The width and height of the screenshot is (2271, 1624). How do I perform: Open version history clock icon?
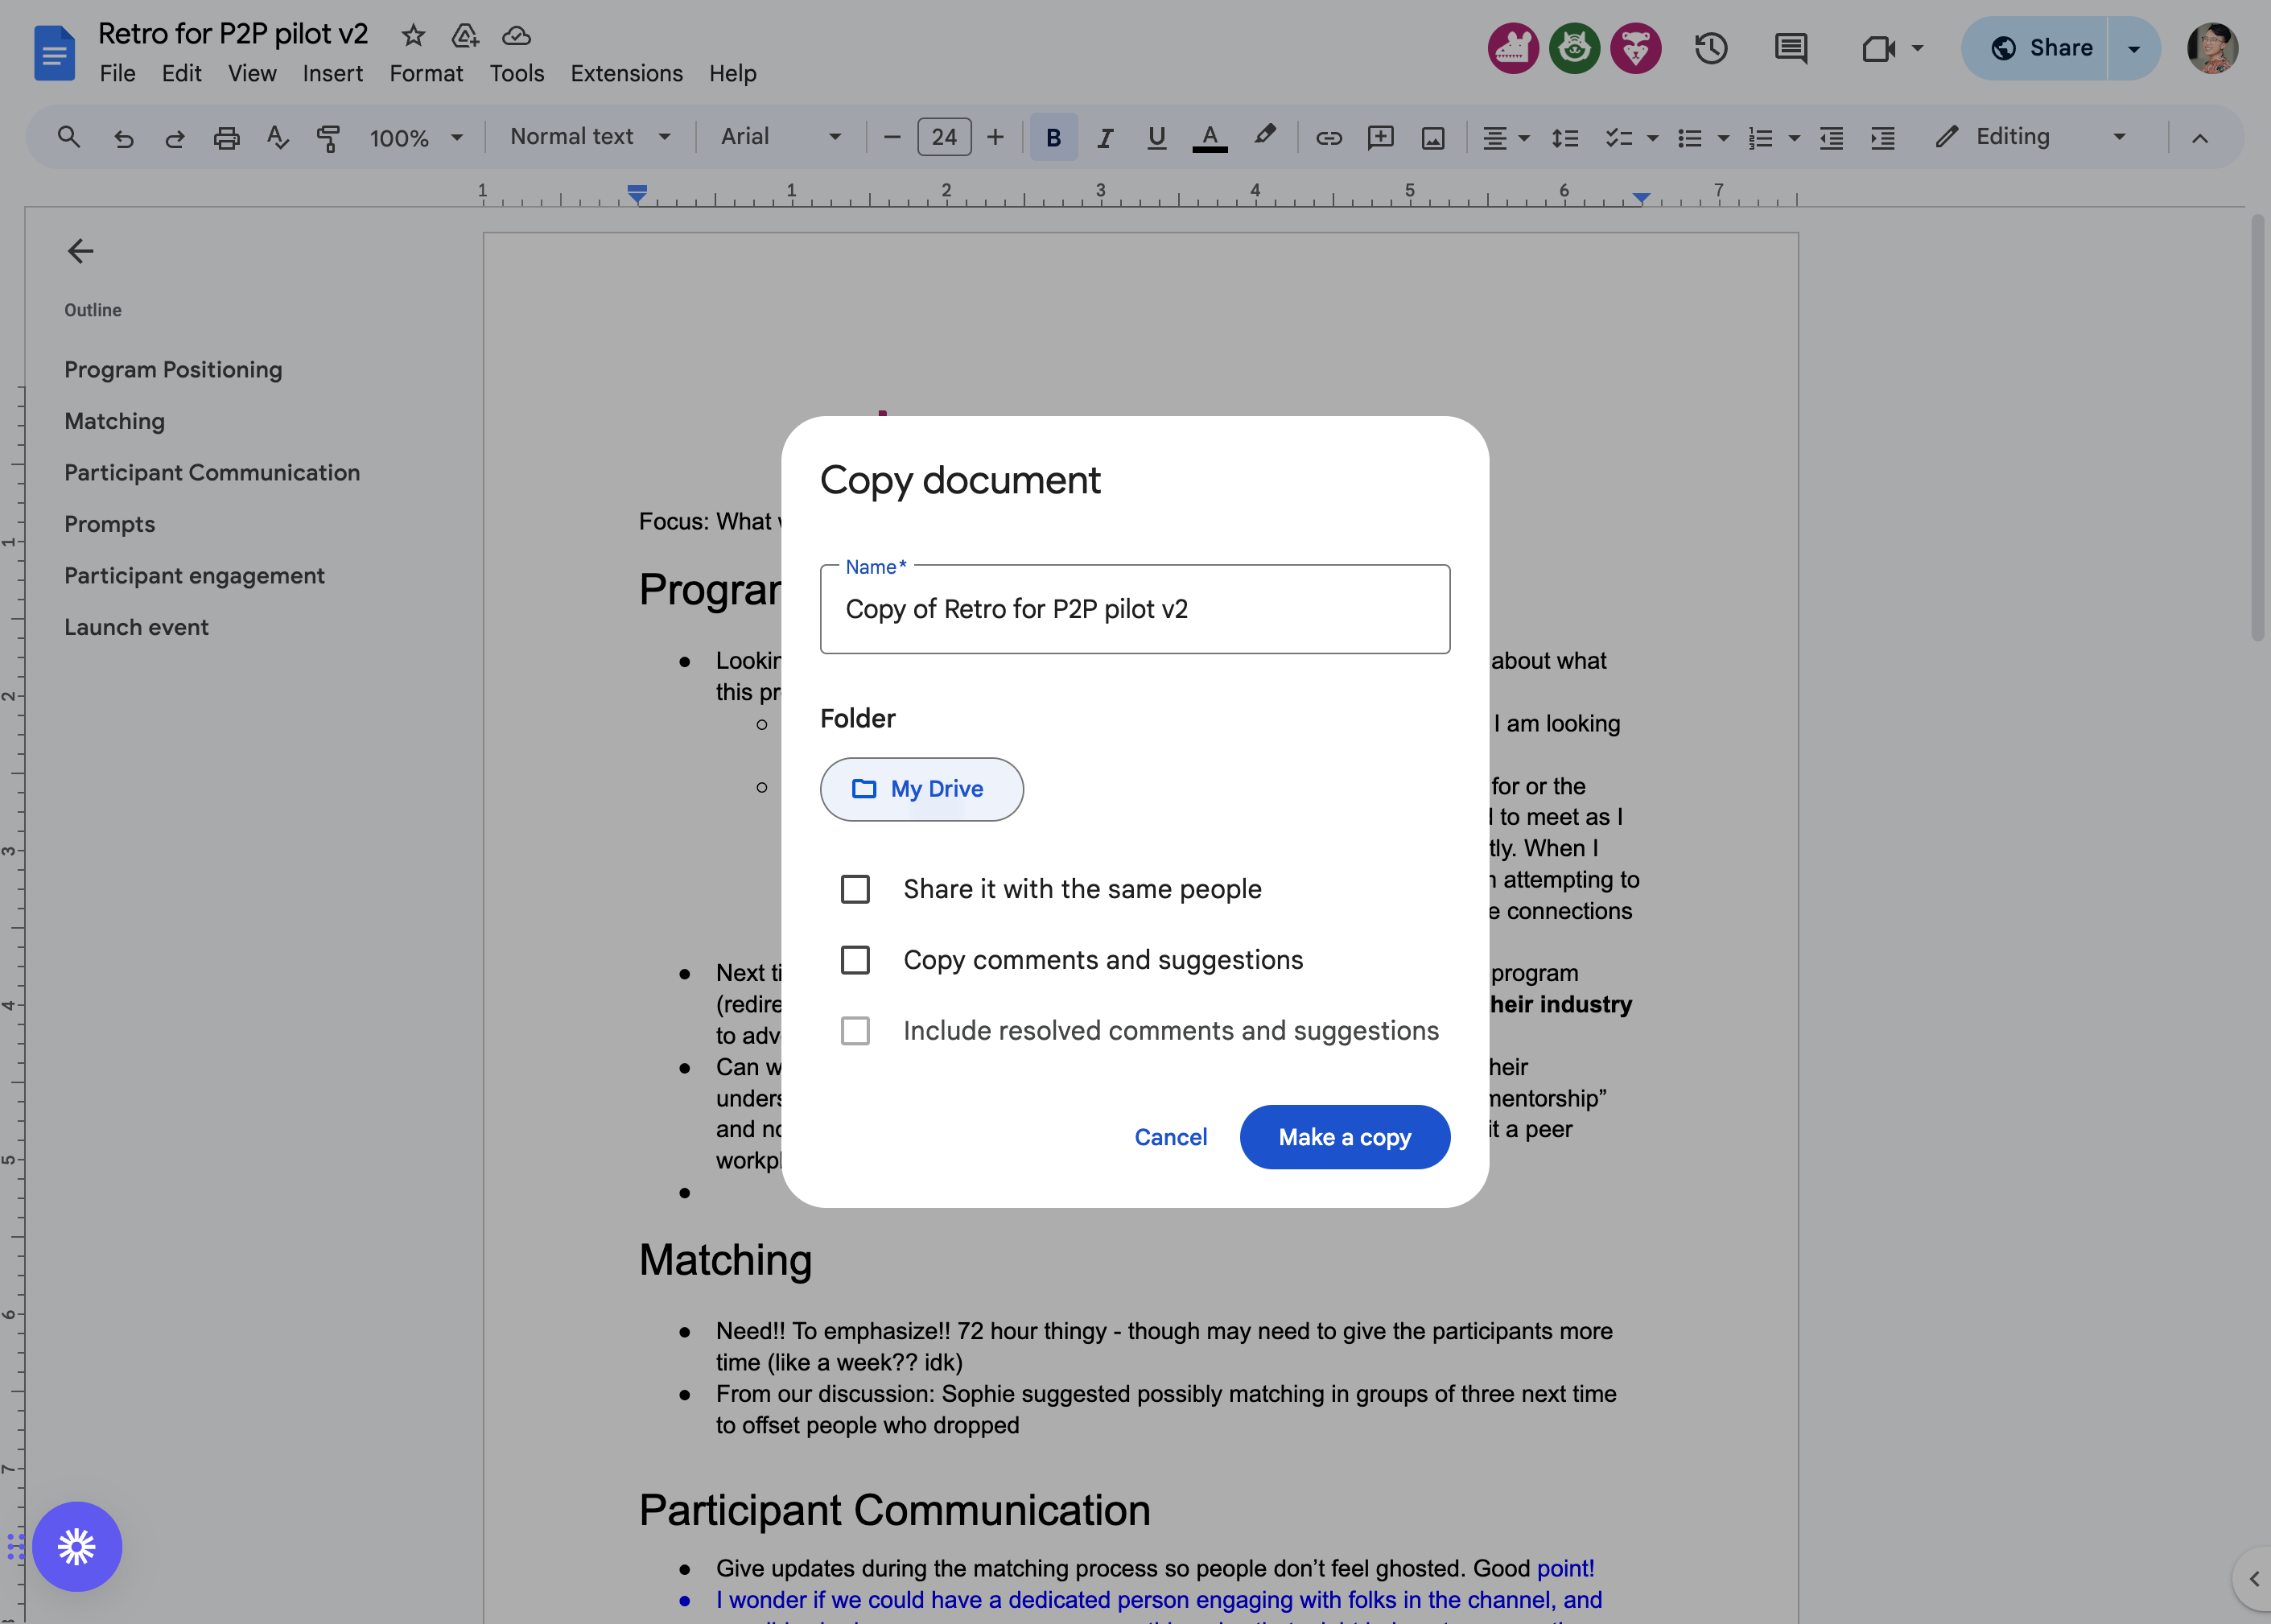point(1711,48)
